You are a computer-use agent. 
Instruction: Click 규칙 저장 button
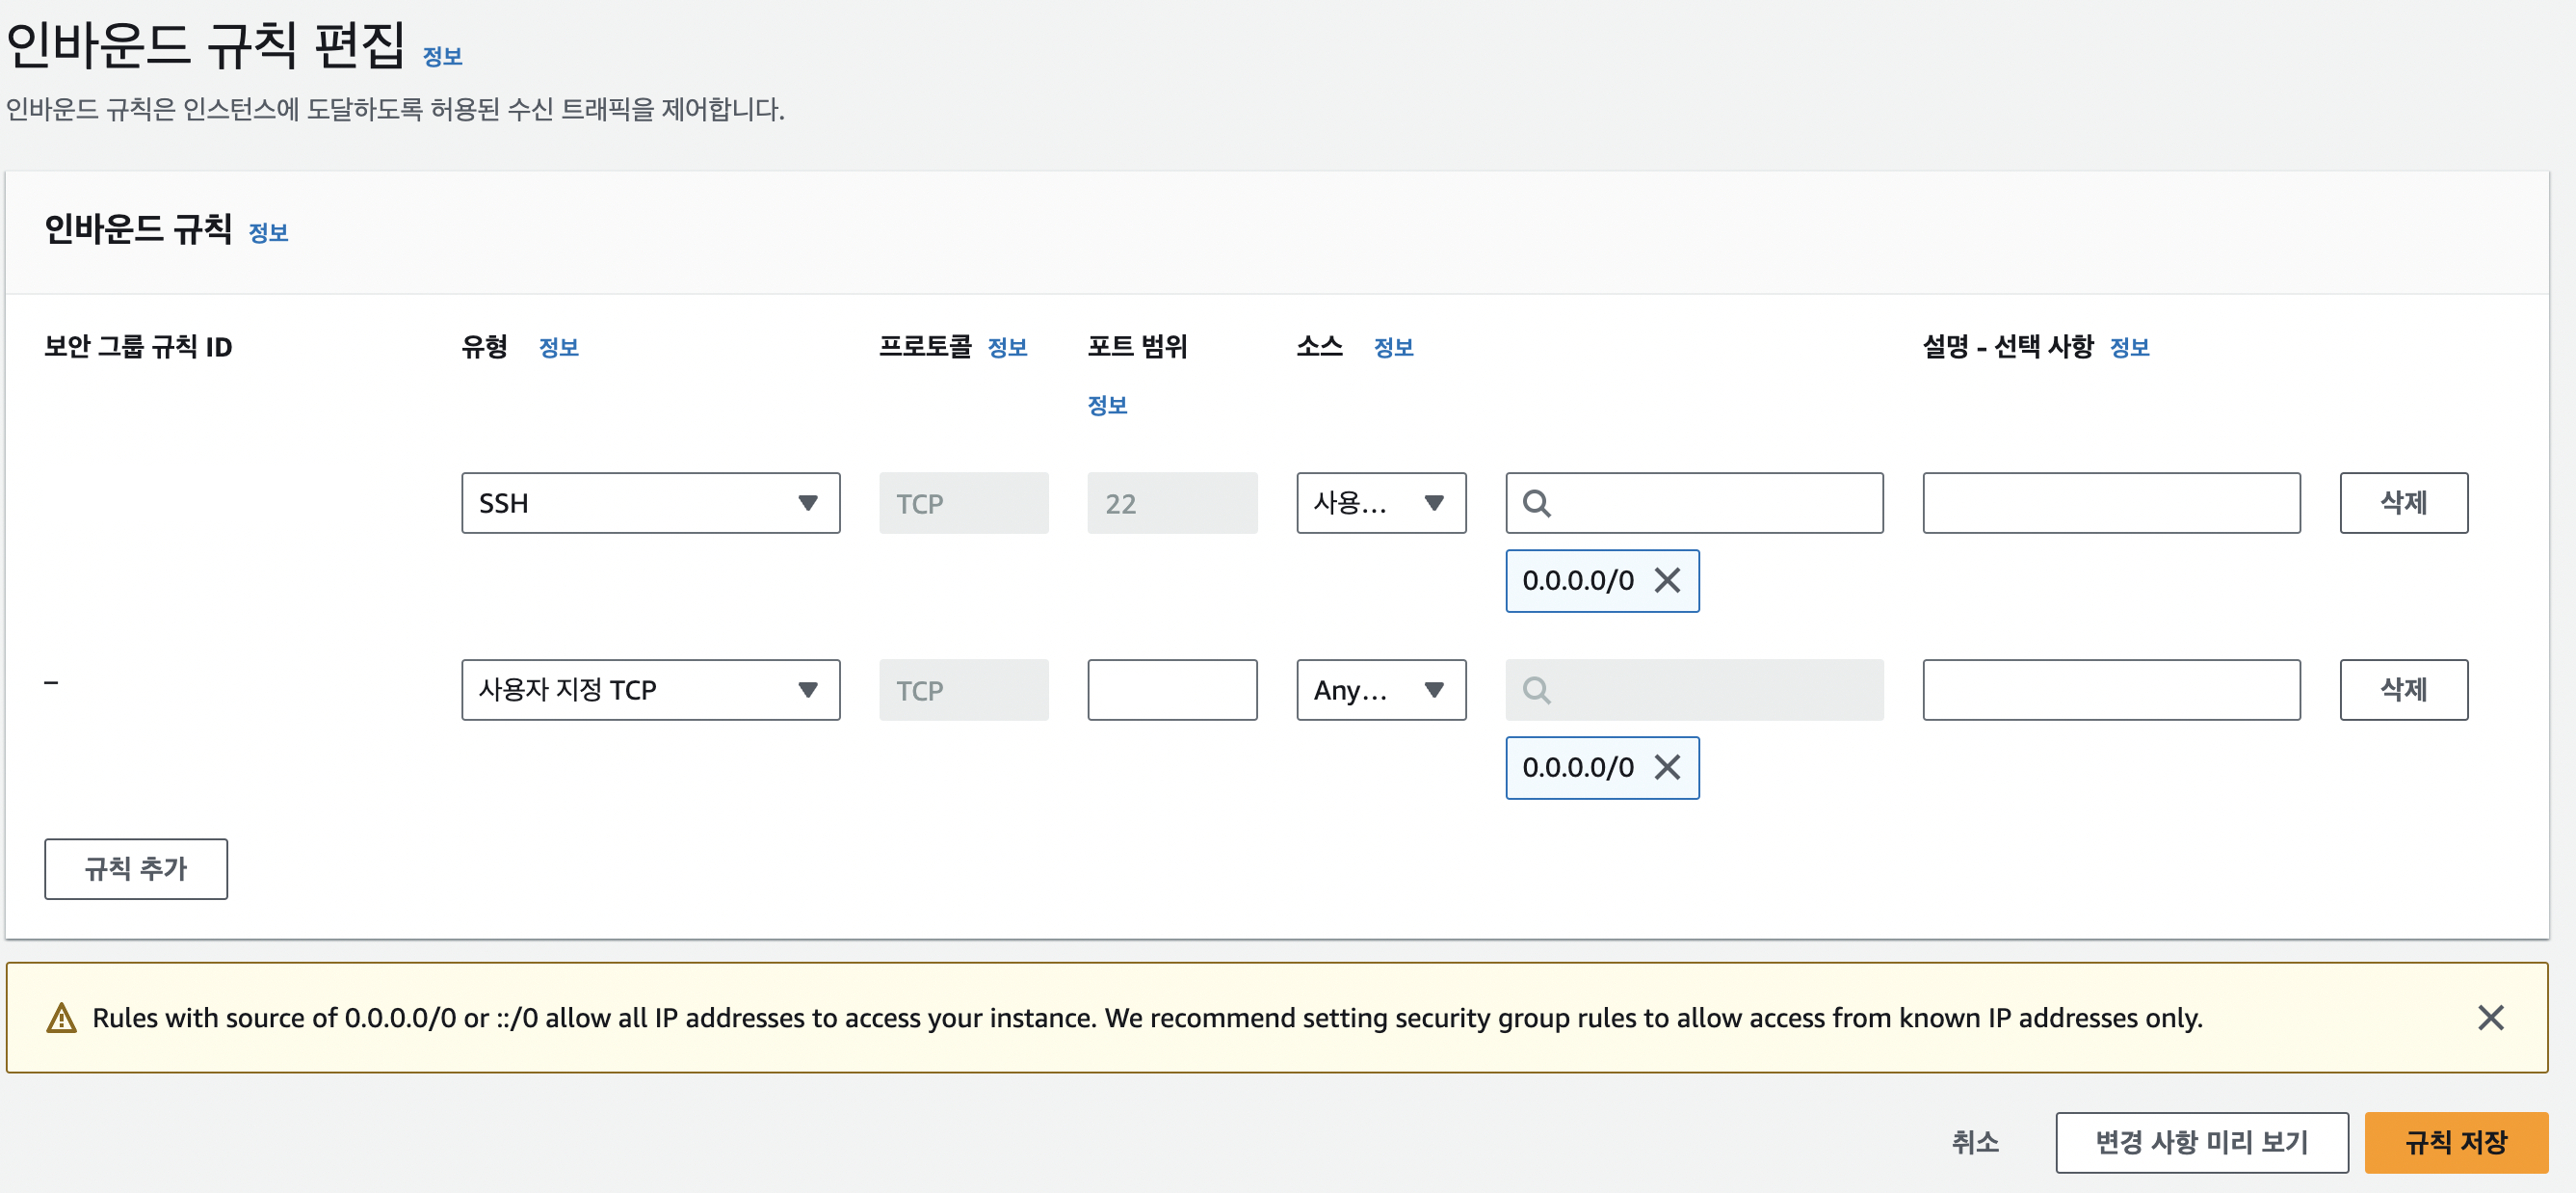2455,1142
